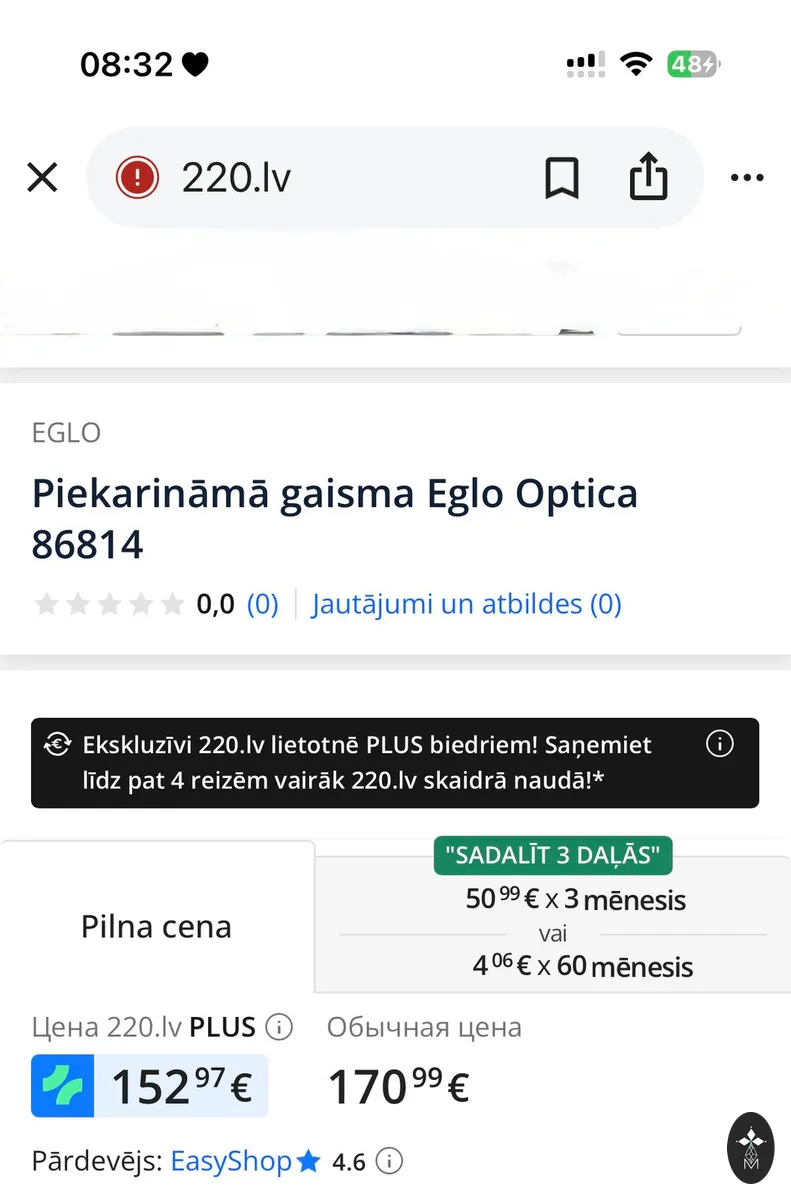Open Jautājumi un atbildes link

pyautogui.click(x=467, y=604)
